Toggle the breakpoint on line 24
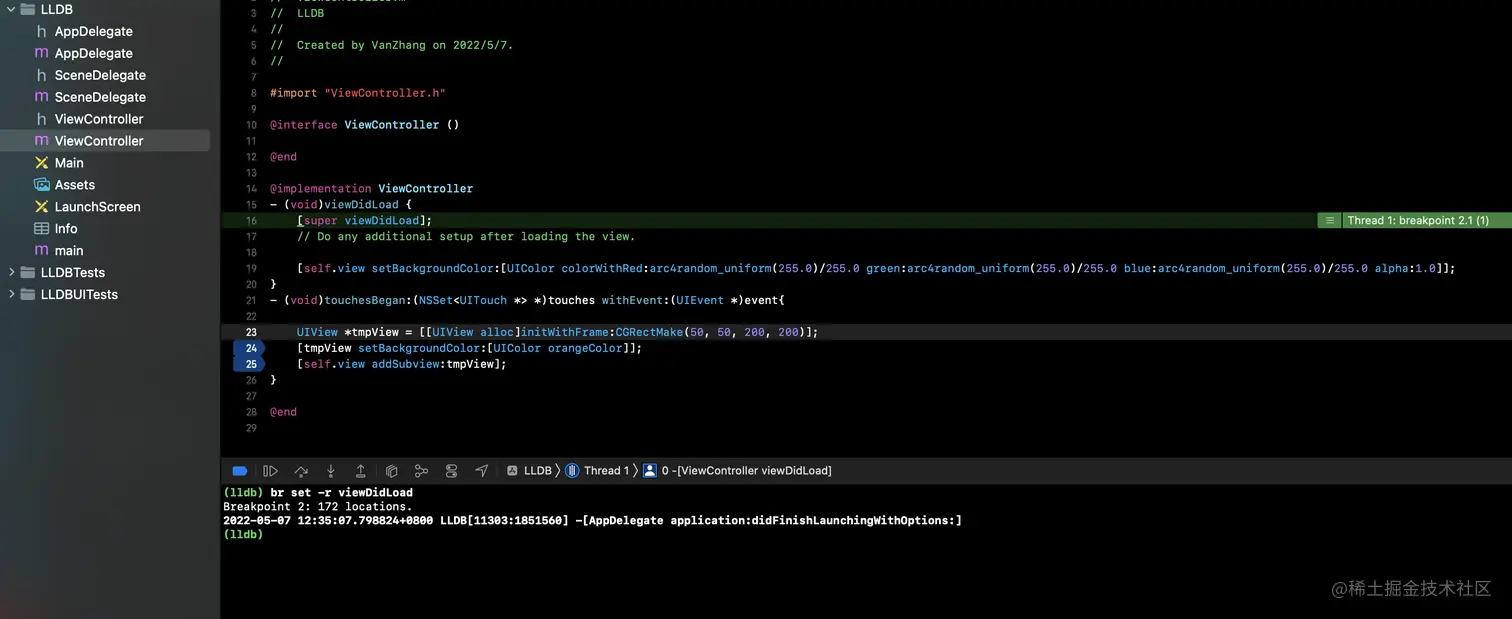 [249, 348]
